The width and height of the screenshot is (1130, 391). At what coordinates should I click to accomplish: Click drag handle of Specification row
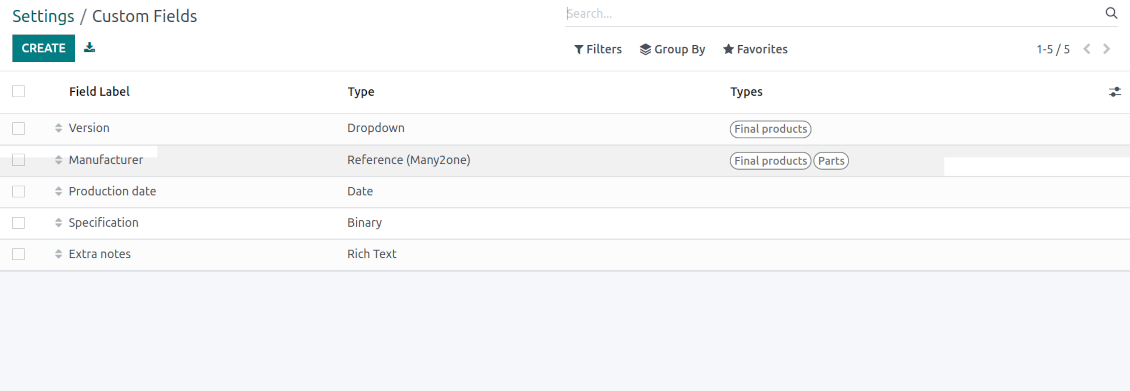coord(58,223)
